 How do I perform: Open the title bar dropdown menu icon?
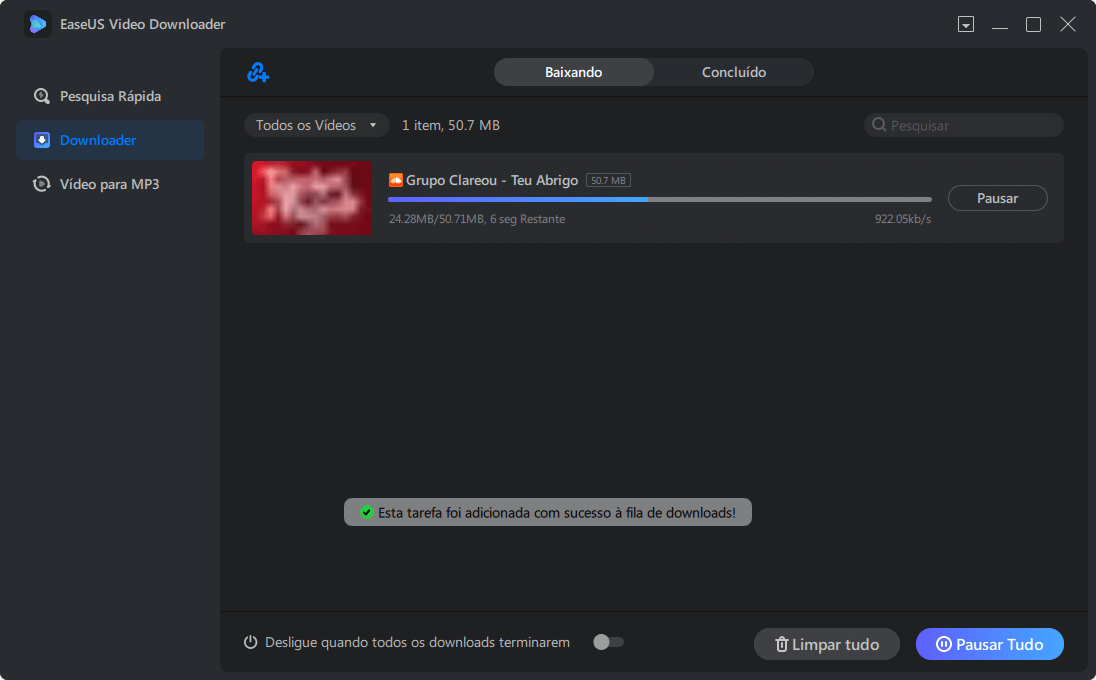(x=965, y=24)
